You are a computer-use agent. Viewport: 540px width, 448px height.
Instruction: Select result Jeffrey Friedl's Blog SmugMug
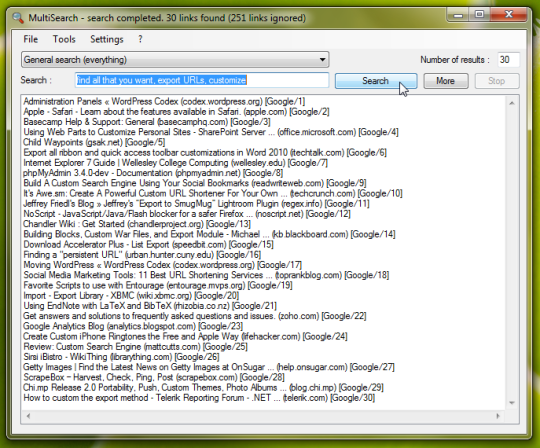pos(196,204)
